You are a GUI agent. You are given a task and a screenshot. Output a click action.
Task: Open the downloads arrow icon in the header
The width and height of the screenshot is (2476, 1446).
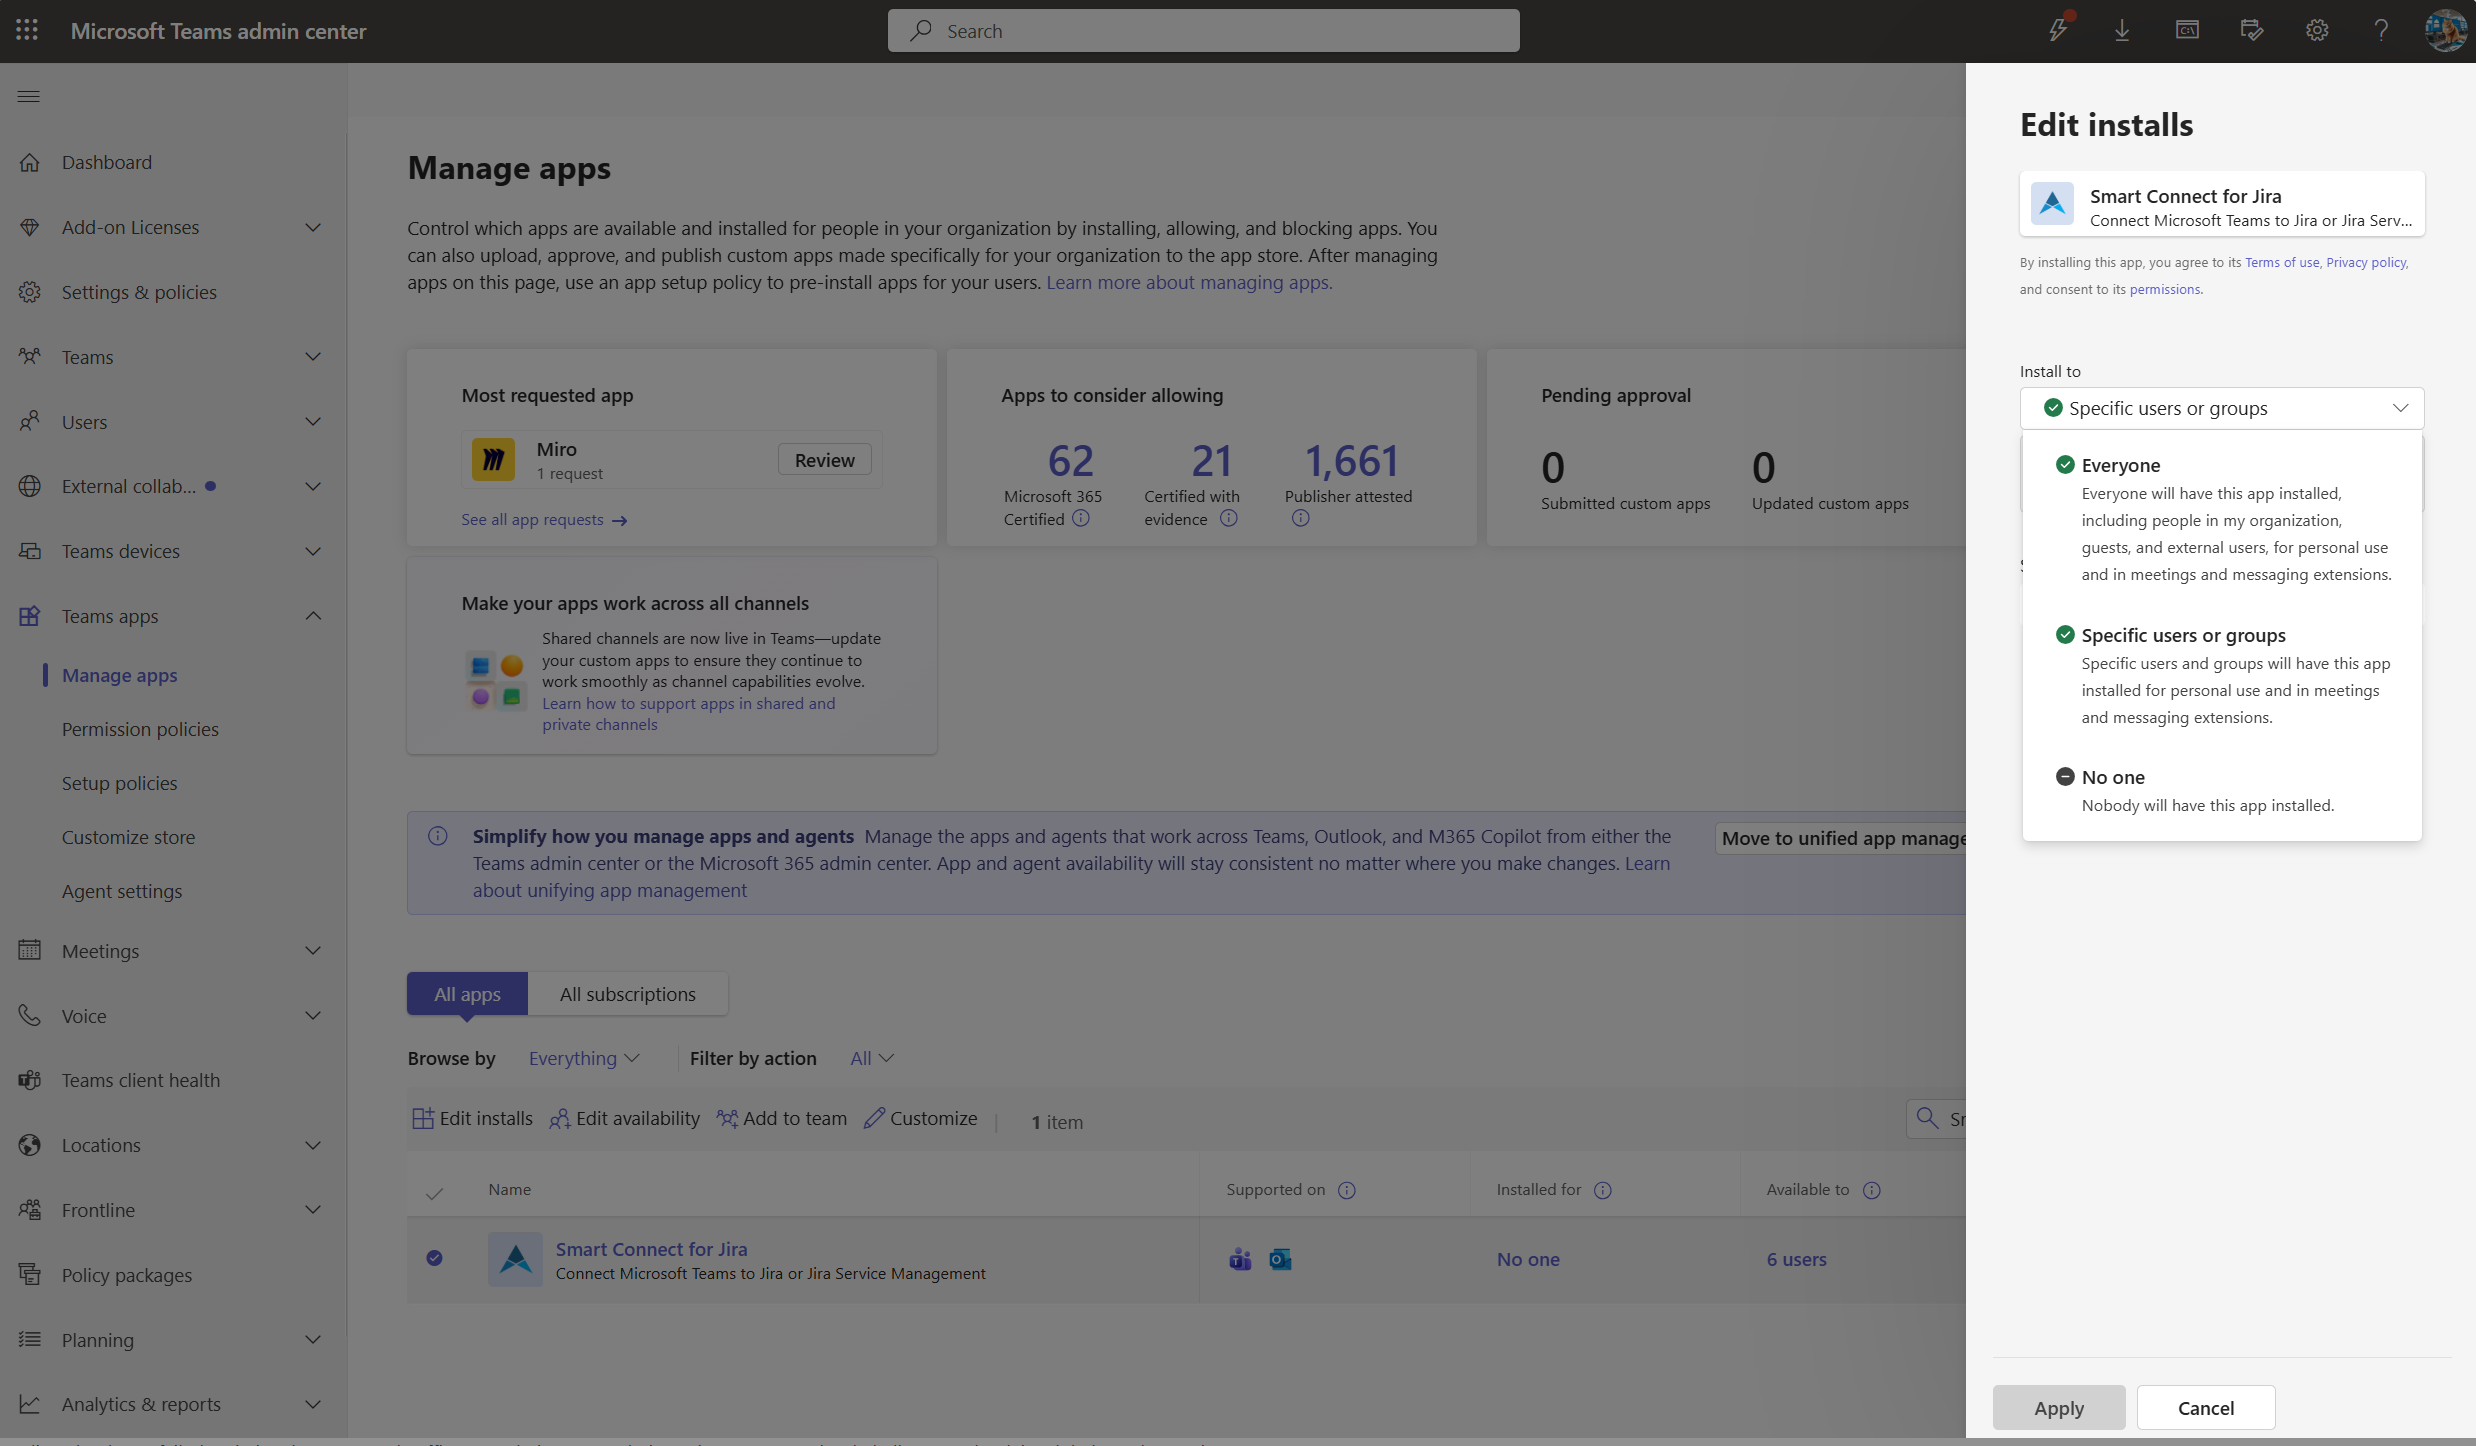tap(2122, 30)
